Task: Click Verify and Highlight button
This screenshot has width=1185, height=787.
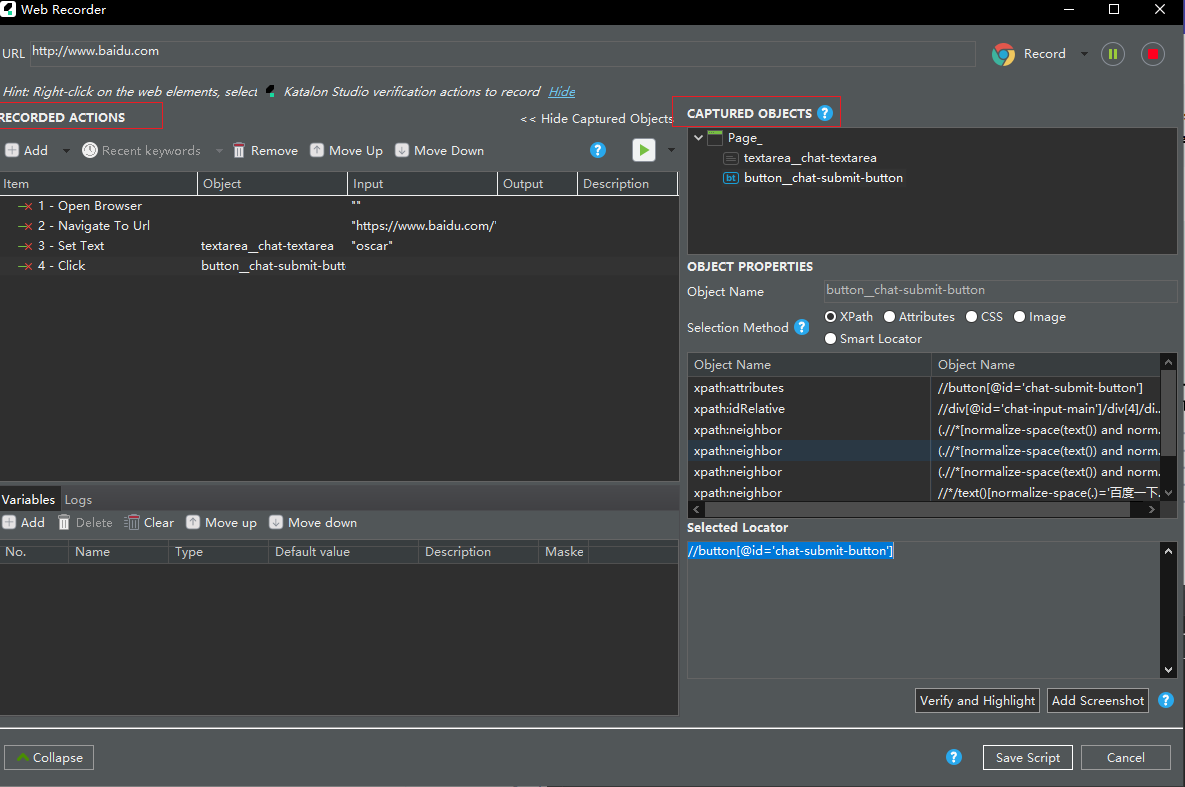Action: tap(977, 701)
